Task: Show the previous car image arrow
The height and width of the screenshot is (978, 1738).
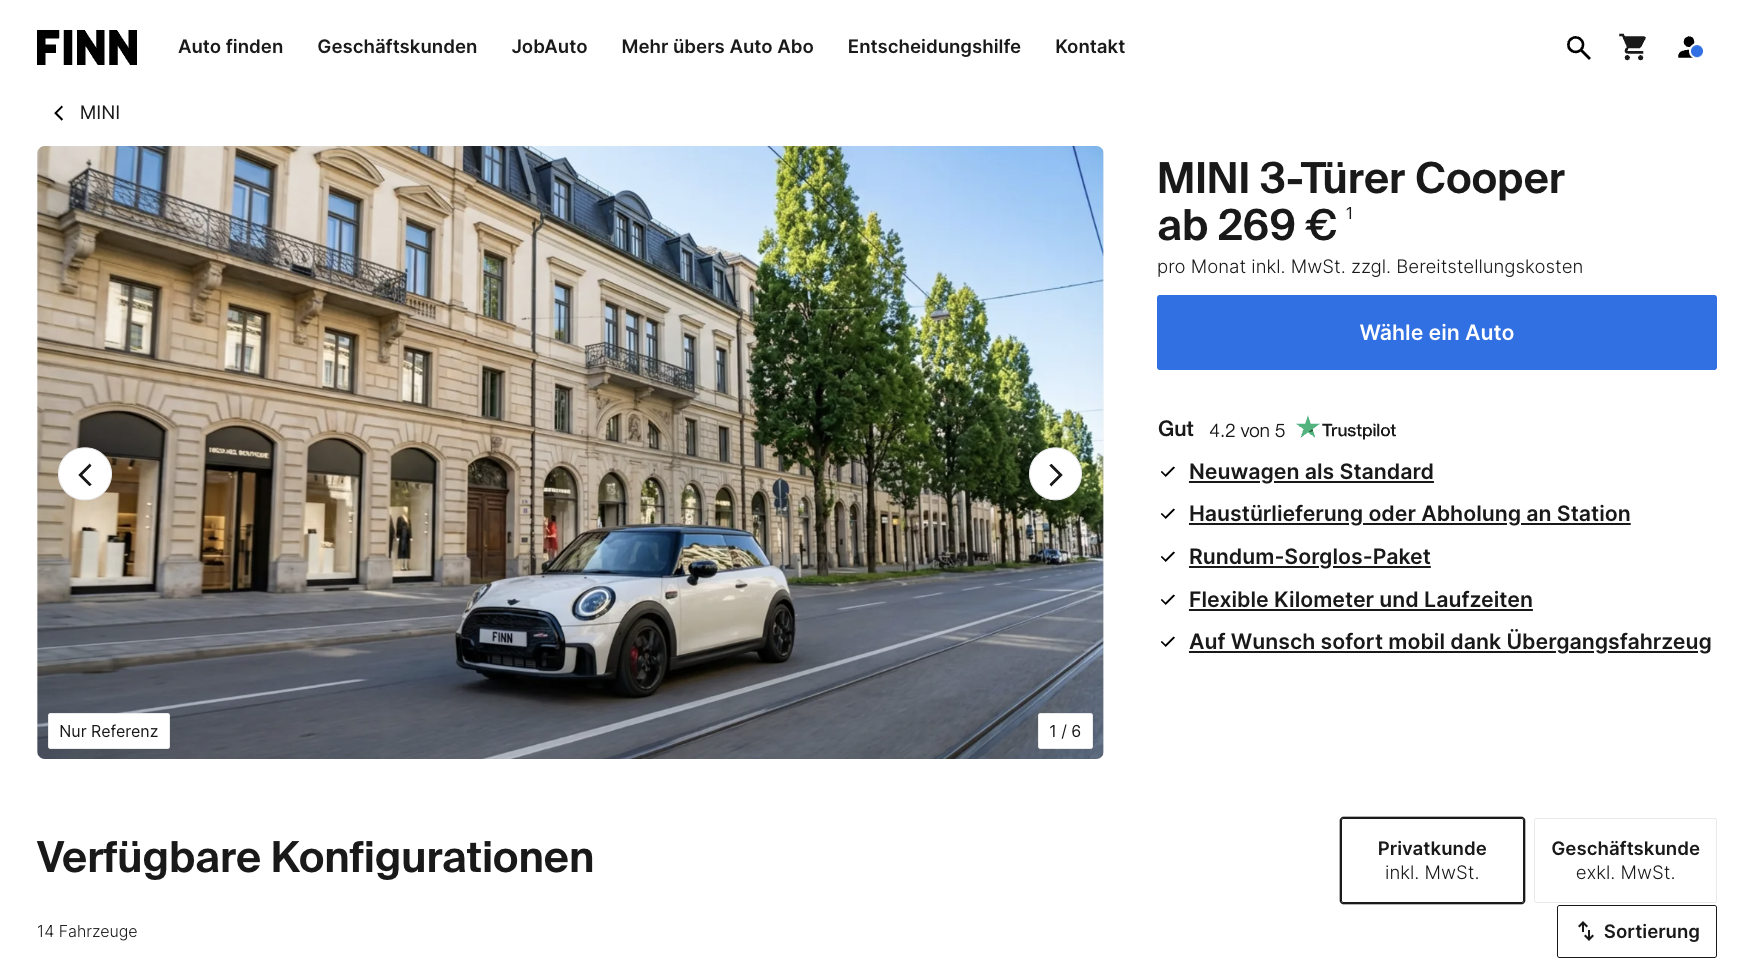Action: tap(85, 474)
